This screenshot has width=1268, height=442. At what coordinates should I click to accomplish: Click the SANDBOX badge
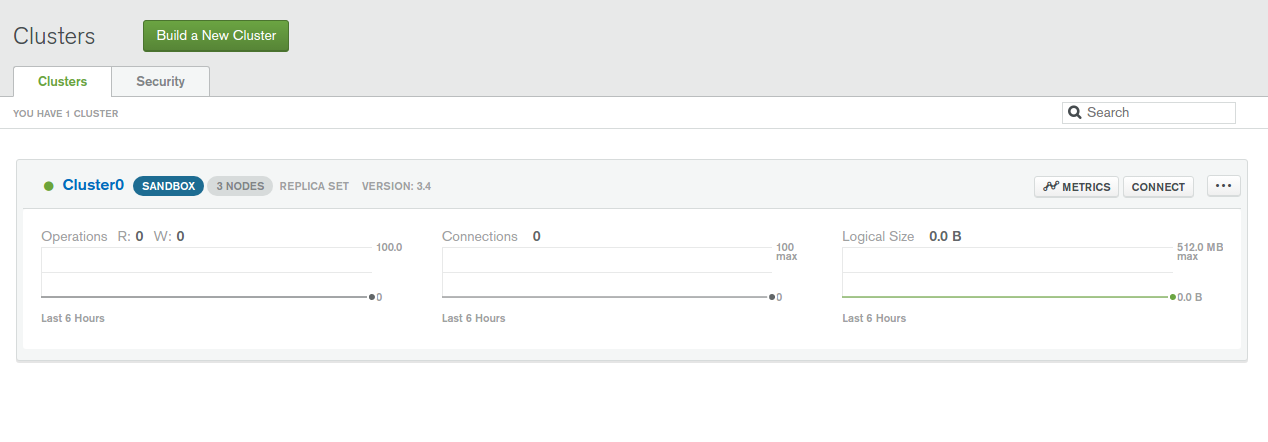click(x=168, y=186)
